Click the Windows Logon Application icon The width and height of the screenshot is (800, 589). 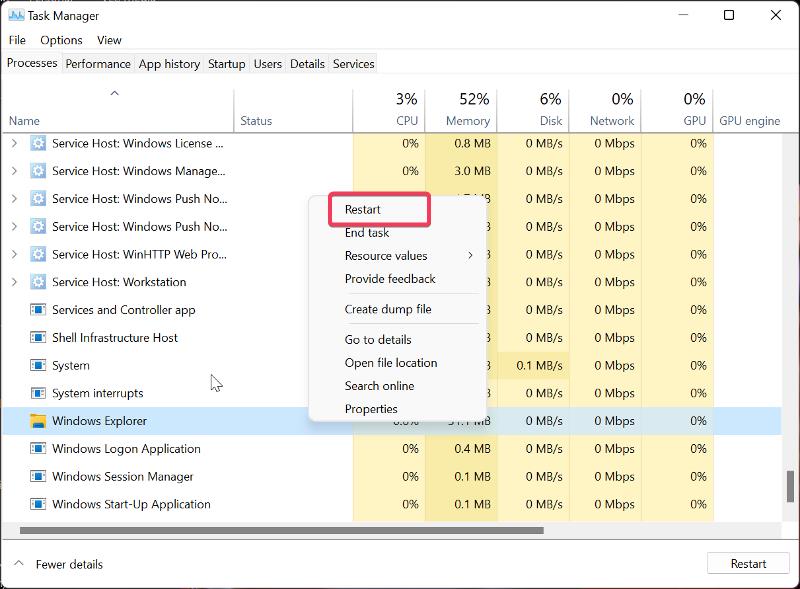38,449
